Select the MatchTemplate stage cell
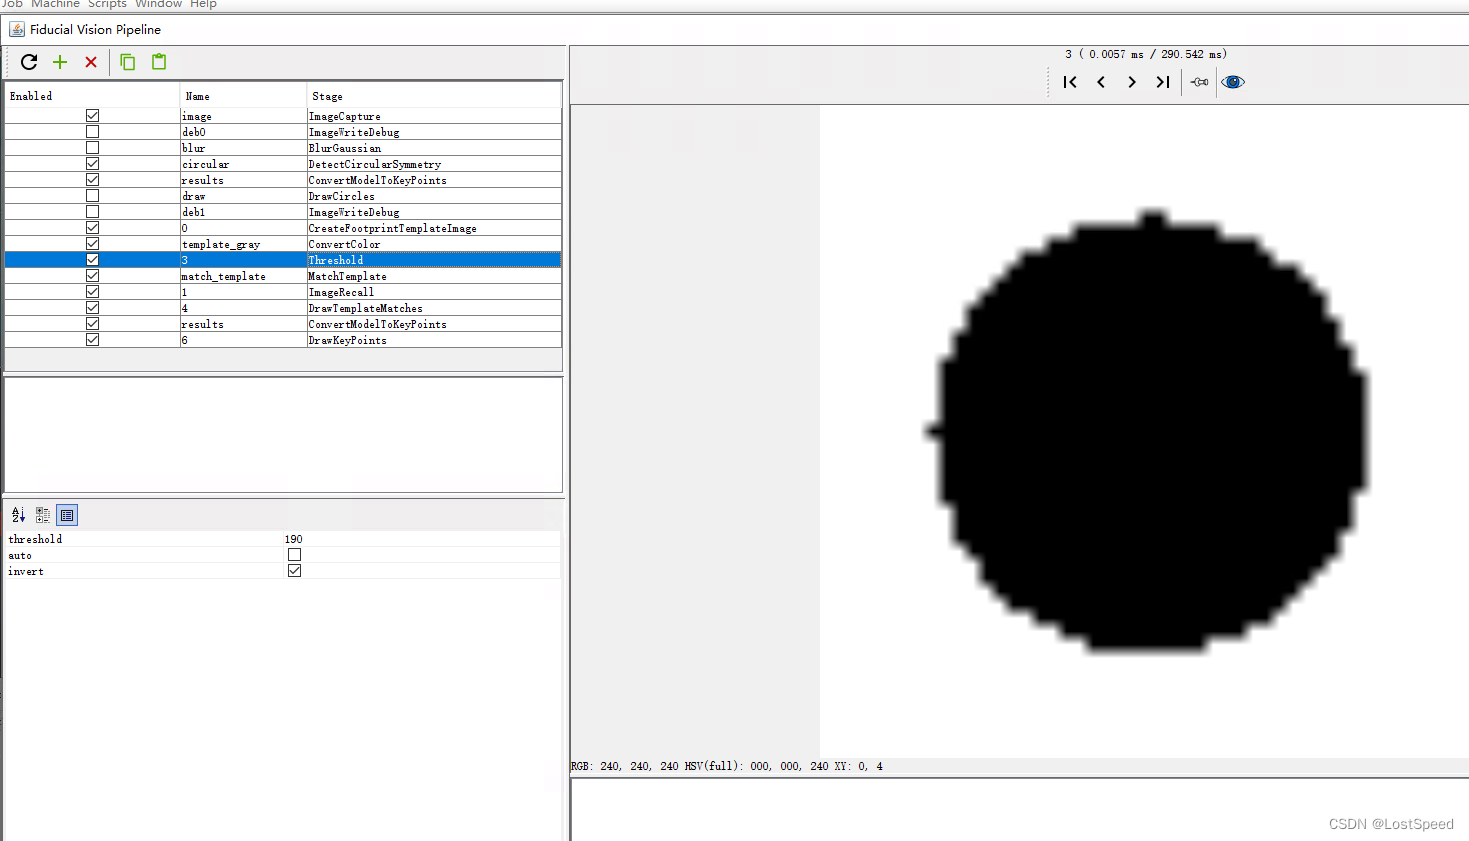 434,276
